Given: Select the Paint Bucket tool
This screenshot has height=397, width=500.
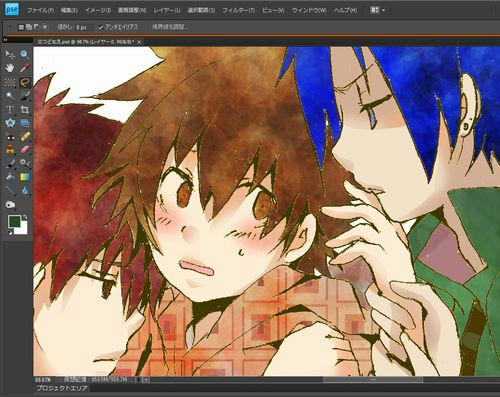Looking at the screenshot, I should click(10, 177).
